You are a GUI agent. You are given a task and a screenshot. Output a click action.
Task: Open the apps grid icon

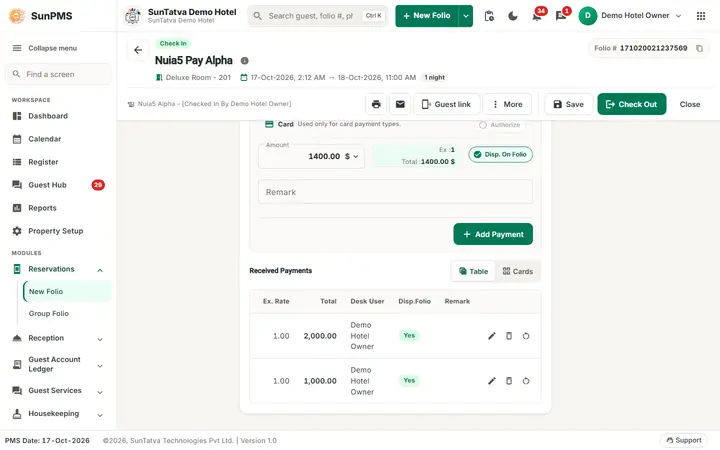(701, 16)
